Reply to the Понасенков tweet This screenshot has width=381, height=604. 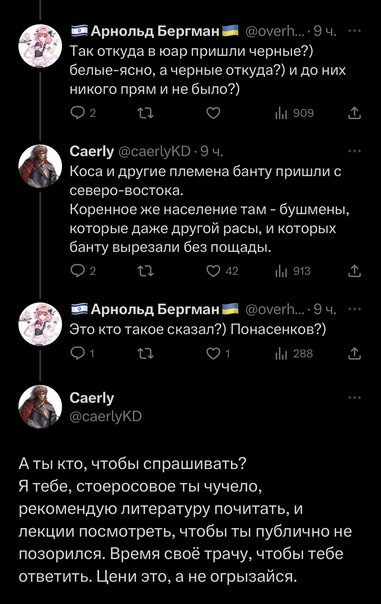tap(83, 354)
